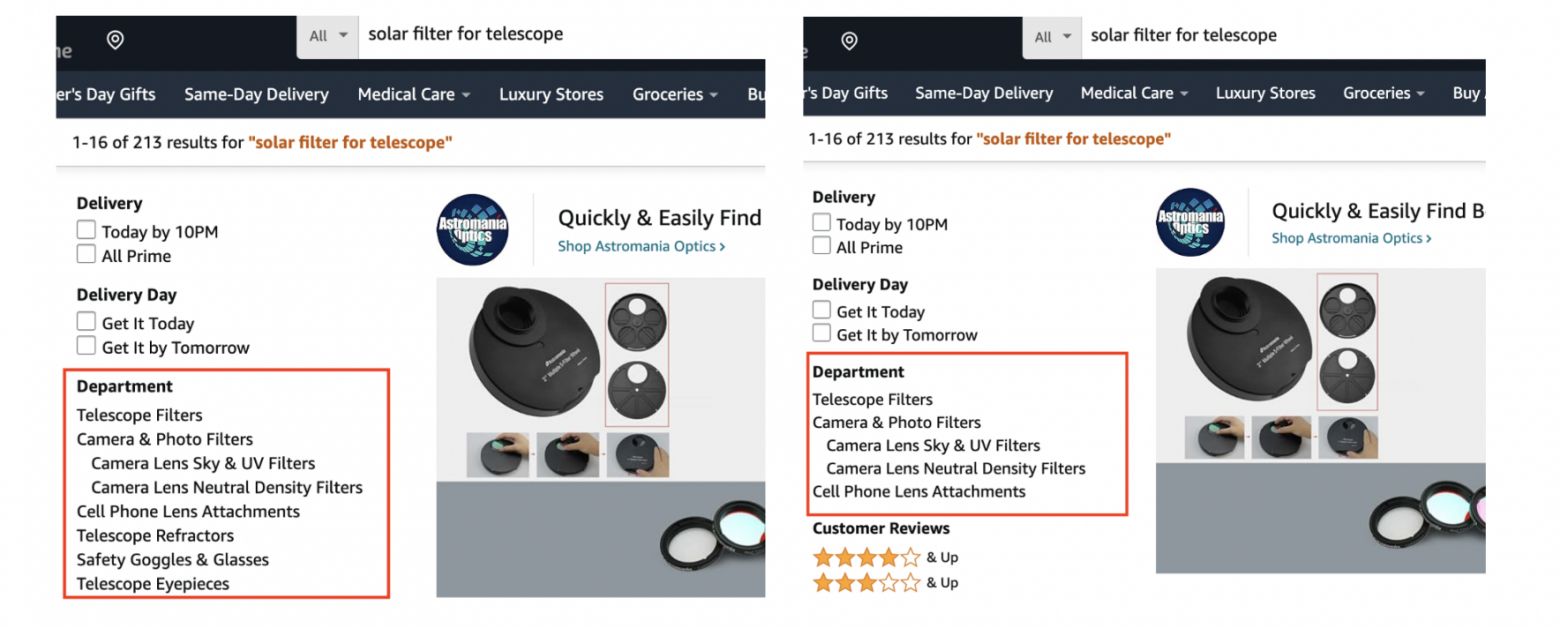Click the 3 Stars & Up rating stars
The width and height of the screenshot is (1560, 628).
pyautogui.click(x=866, y=582)
